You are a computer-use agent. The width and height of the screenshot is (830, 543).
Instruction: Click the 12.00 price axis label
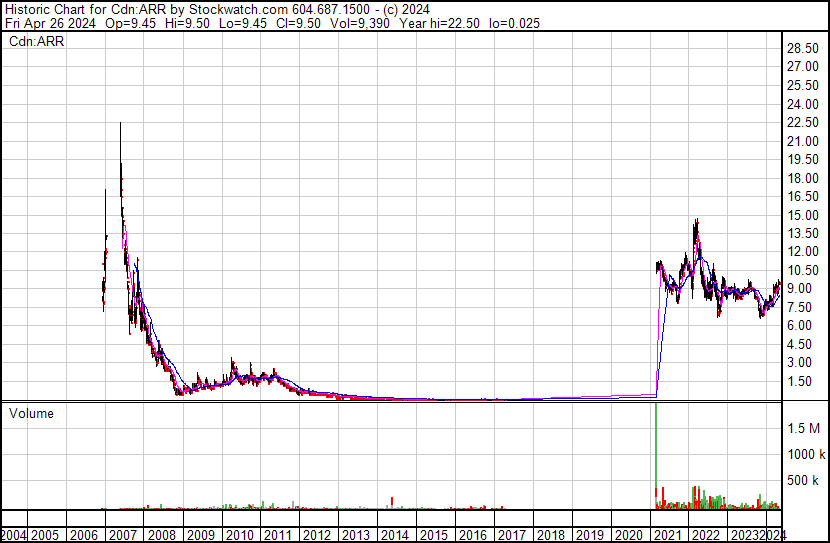coord(803,251)
